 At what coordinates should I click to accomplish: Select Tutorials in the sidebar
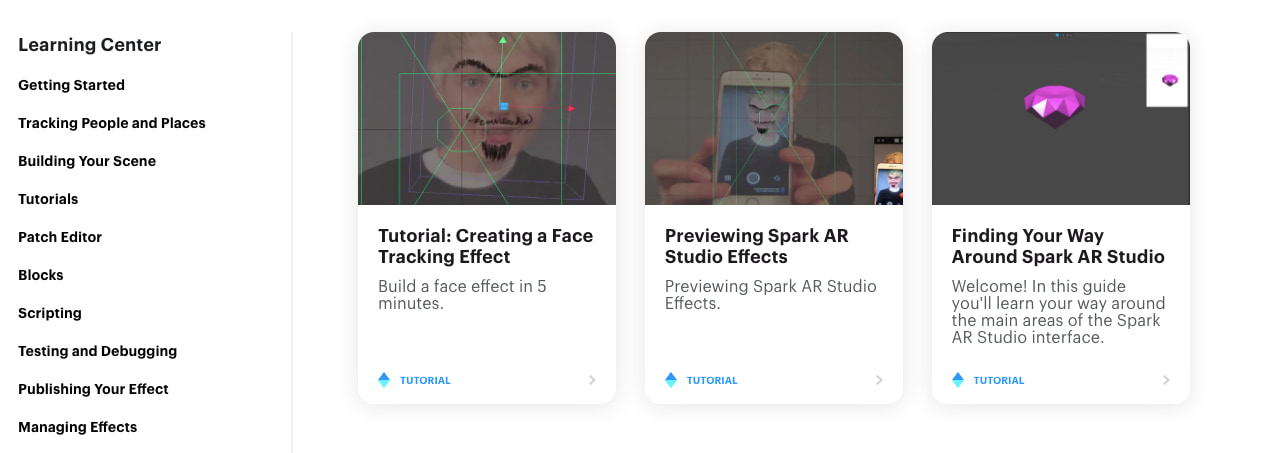tap(48, 199)
